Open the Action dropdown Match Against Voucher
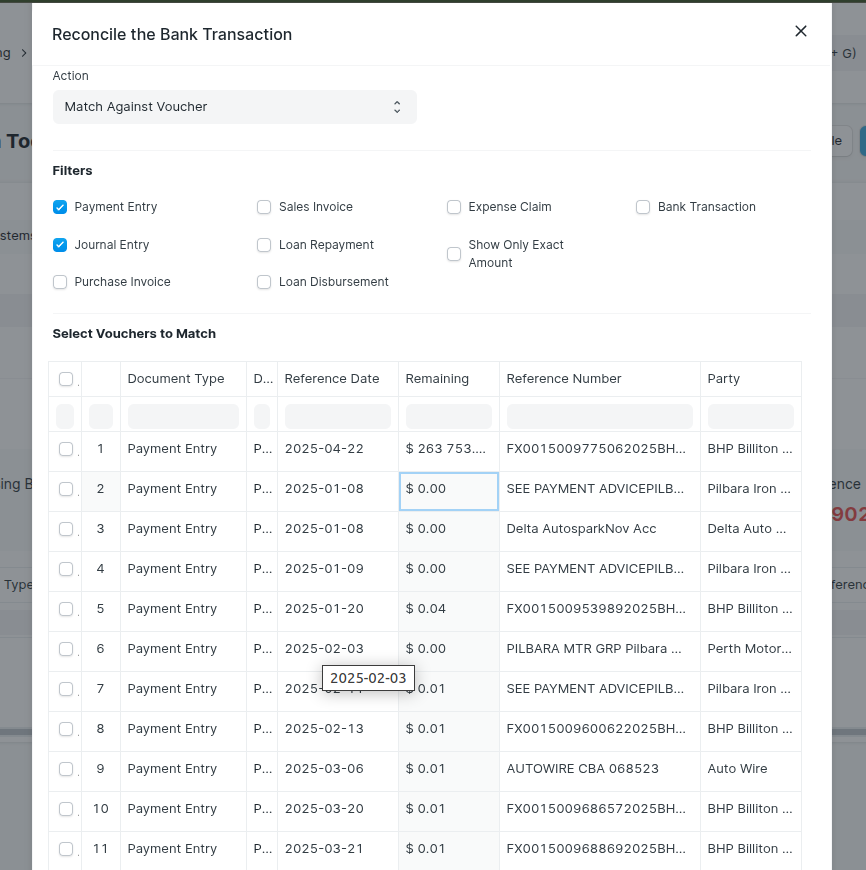 (234, 107)
